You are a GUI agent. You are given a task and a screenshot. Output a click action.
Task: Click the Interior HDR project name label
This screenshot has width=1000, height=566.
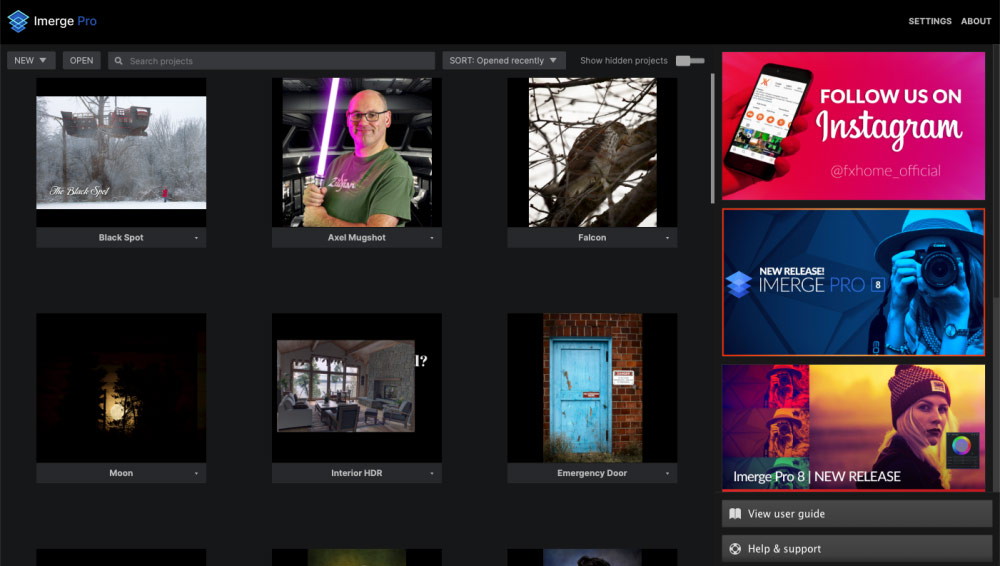(x=357, y=473)
